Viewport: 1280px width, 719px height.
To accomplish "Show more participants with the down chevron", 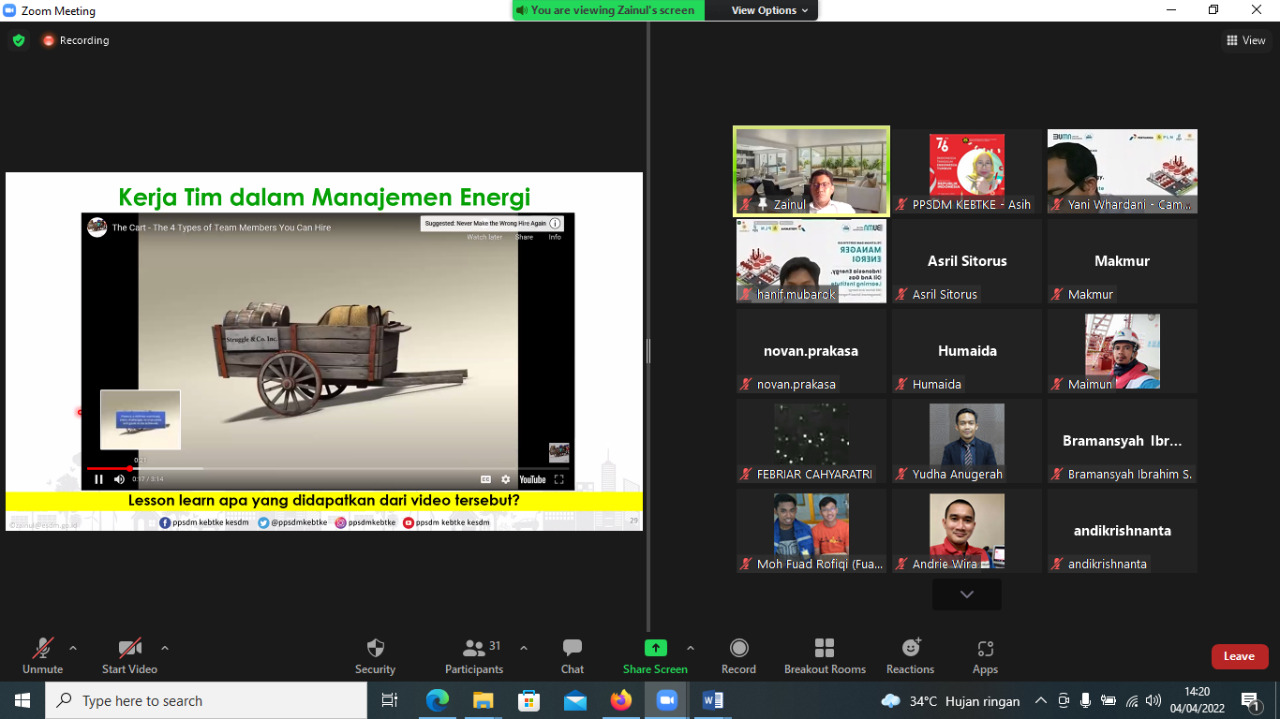I will click(x=967, y=594).
